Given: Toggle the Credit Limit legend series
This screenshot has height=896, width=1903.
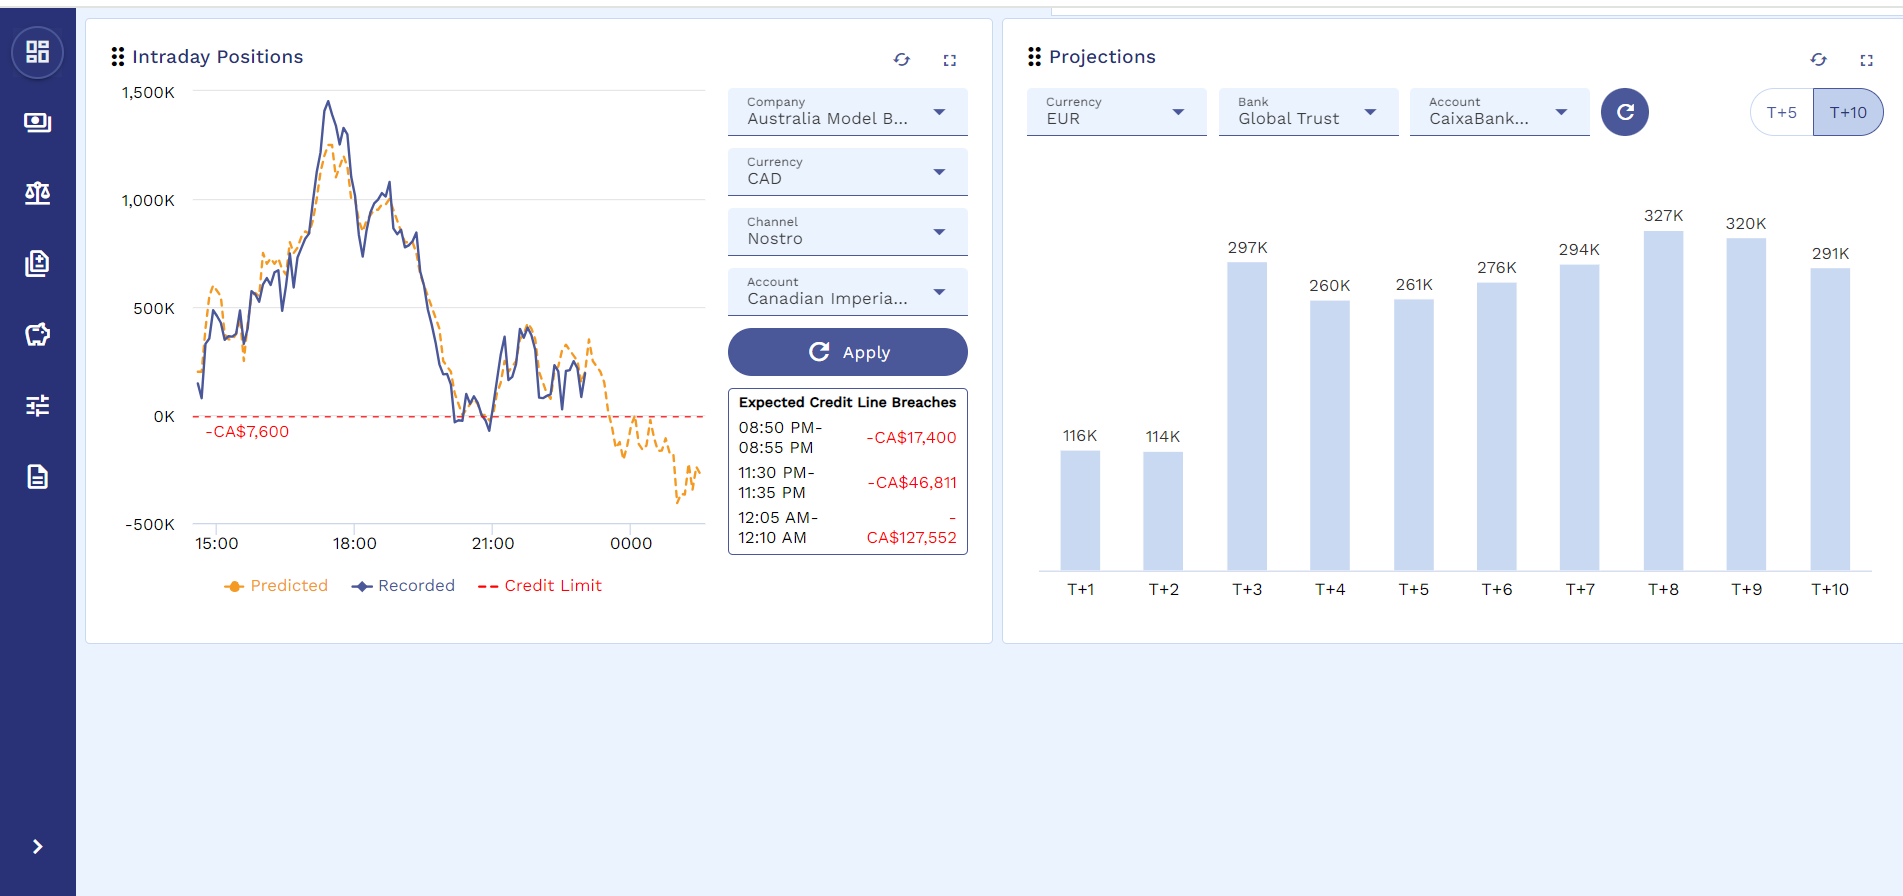Looking at the screenshot, I should click(x=540, y=586).
